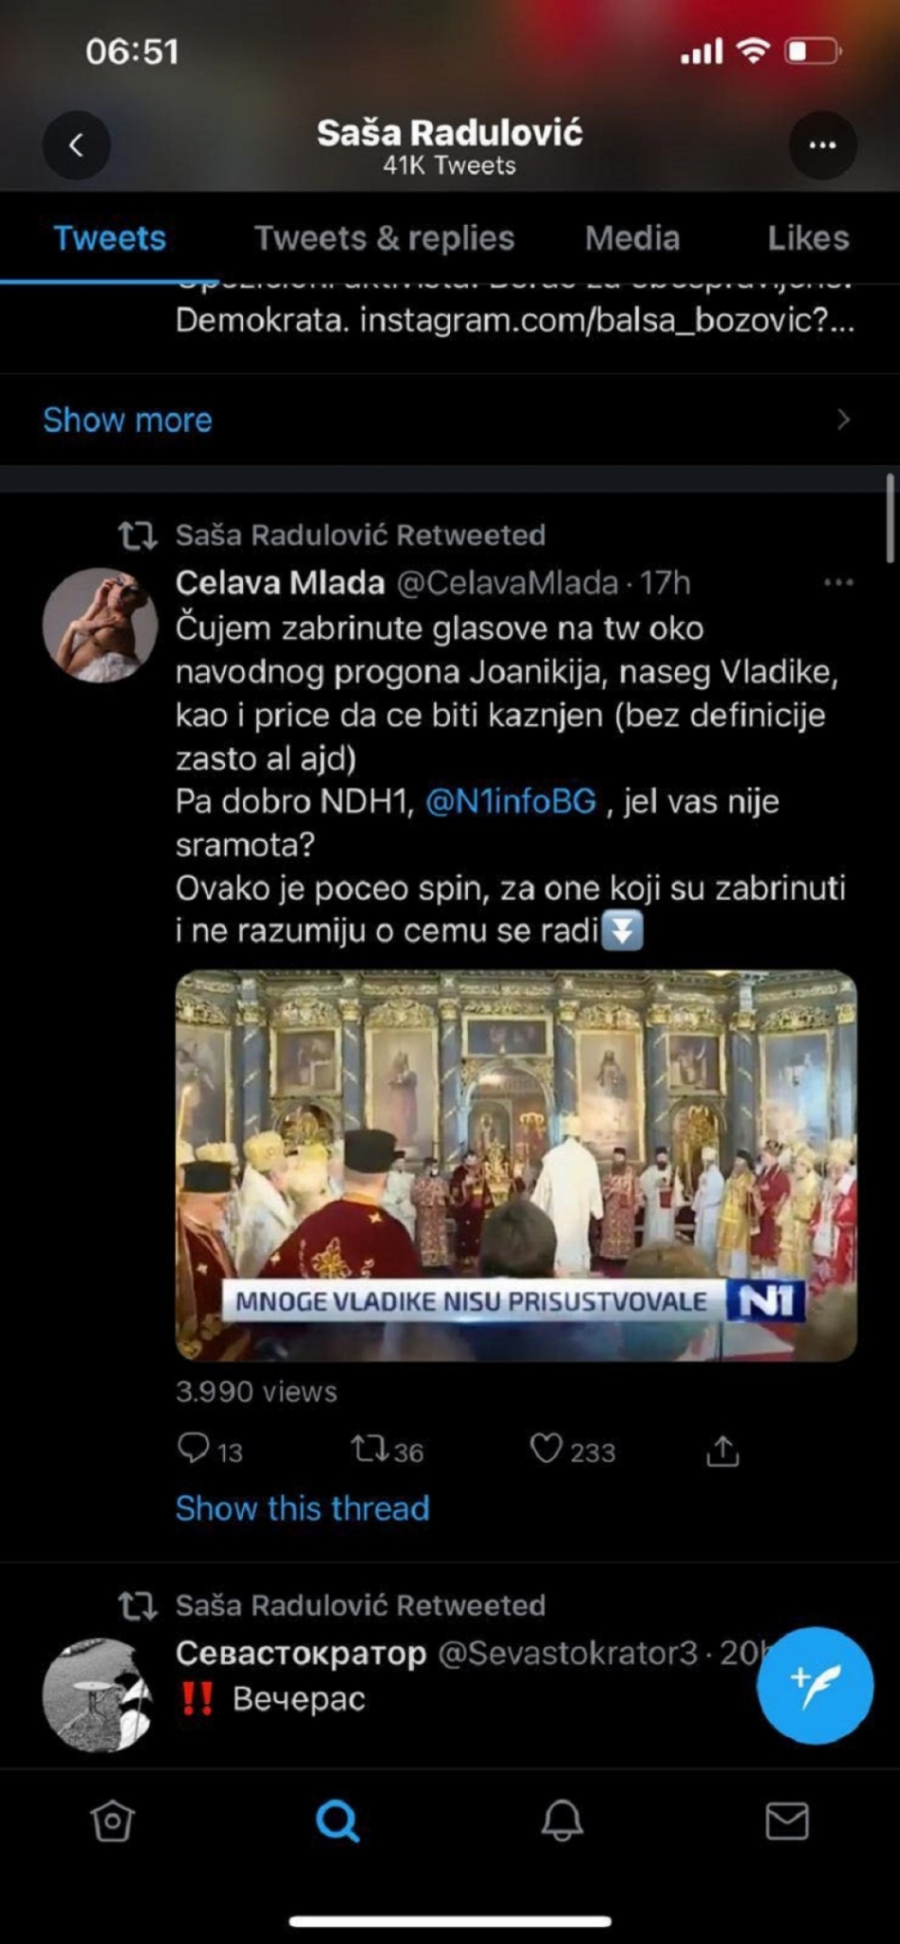Open the @N1infoBG mention
This screenshot has height=1944, width=900.
click(510, 801)
